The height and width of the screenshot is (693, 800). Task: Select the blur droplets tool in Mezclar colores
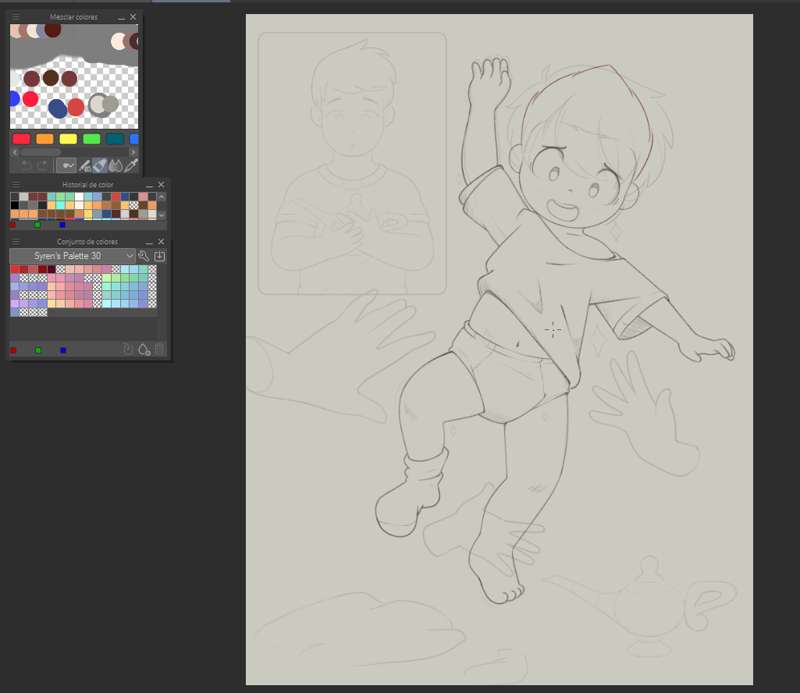coord(115,165)
